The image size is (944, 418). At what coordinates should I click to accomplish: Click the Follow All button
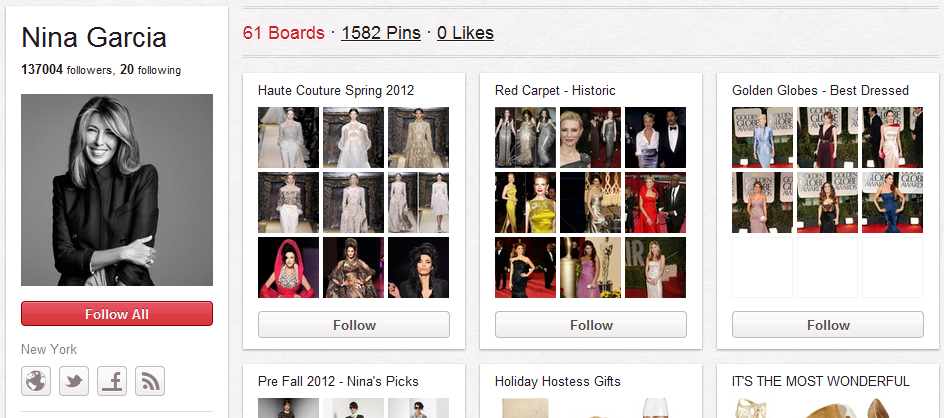coord(117,314)
